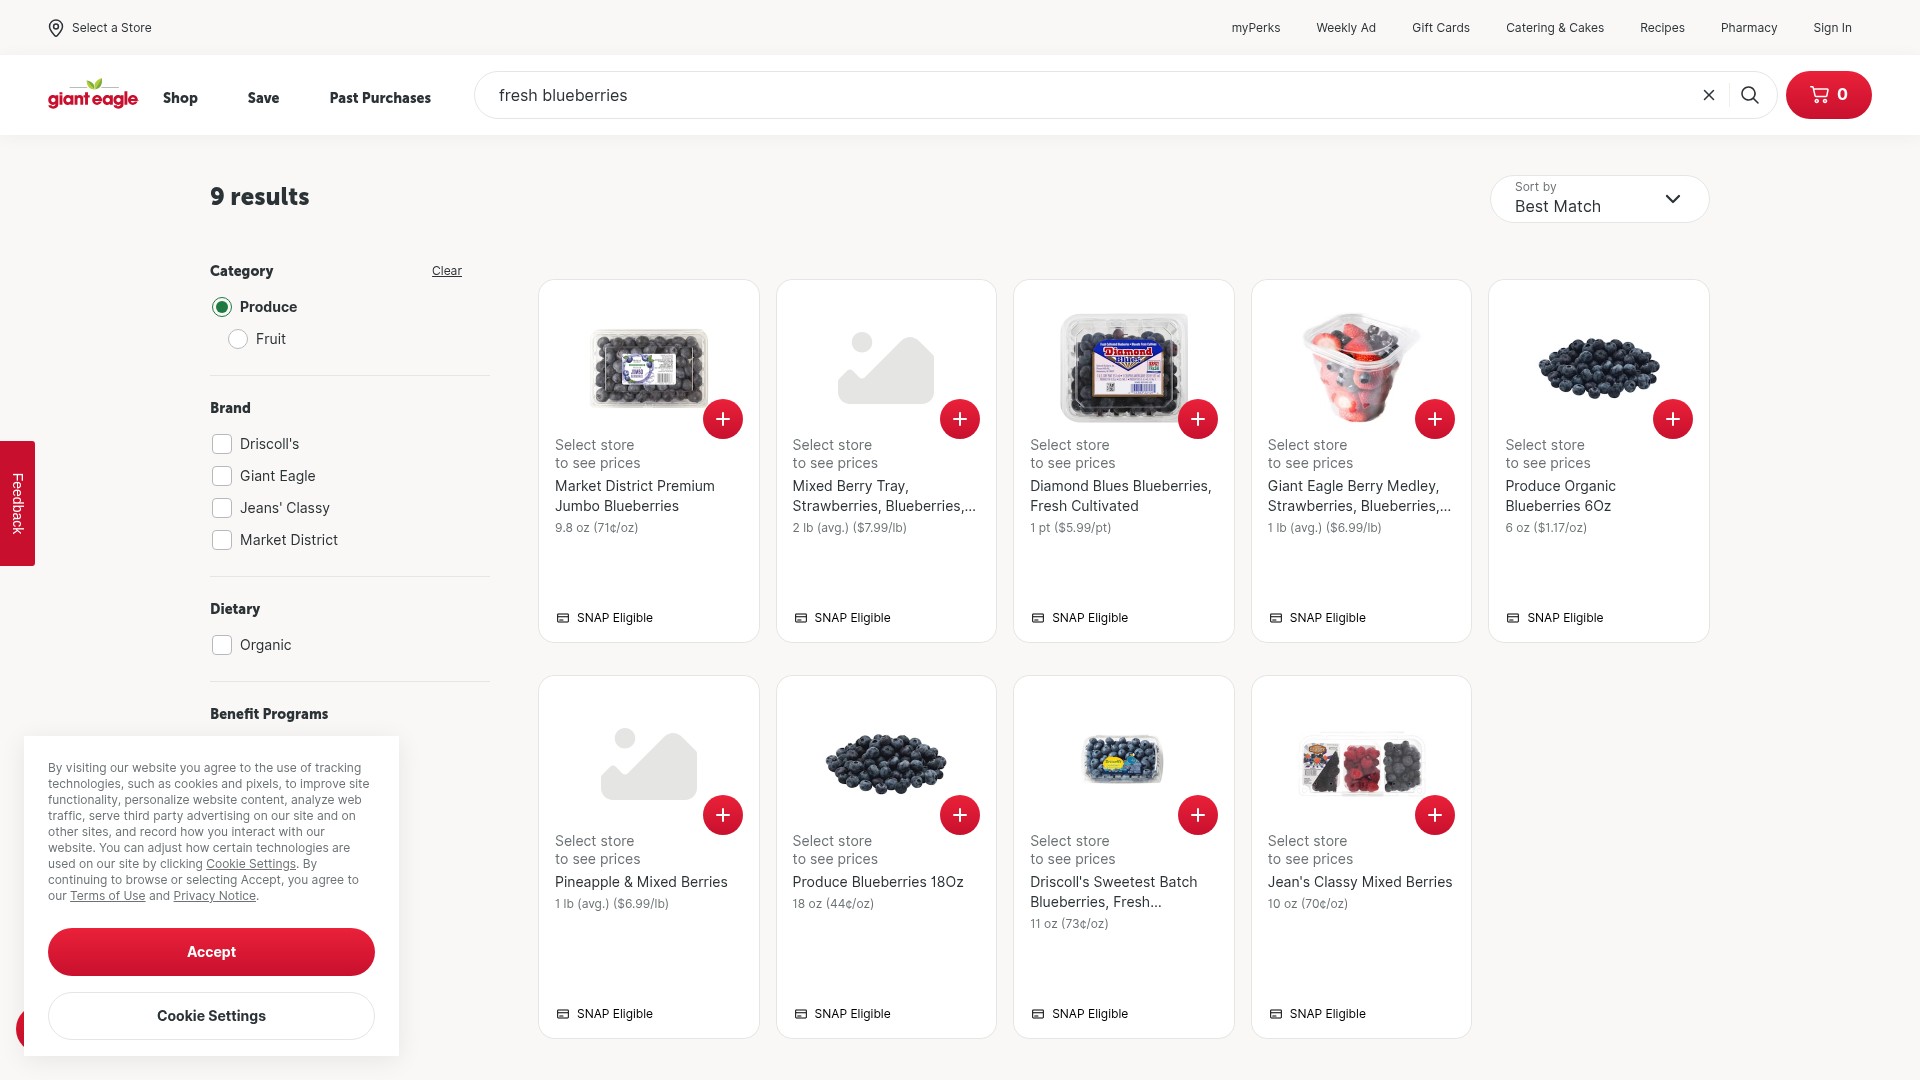1920x1080 pixels.
Task: Open the inline Cookie Settings link in the notice
Action: click(x=250, y=864)
